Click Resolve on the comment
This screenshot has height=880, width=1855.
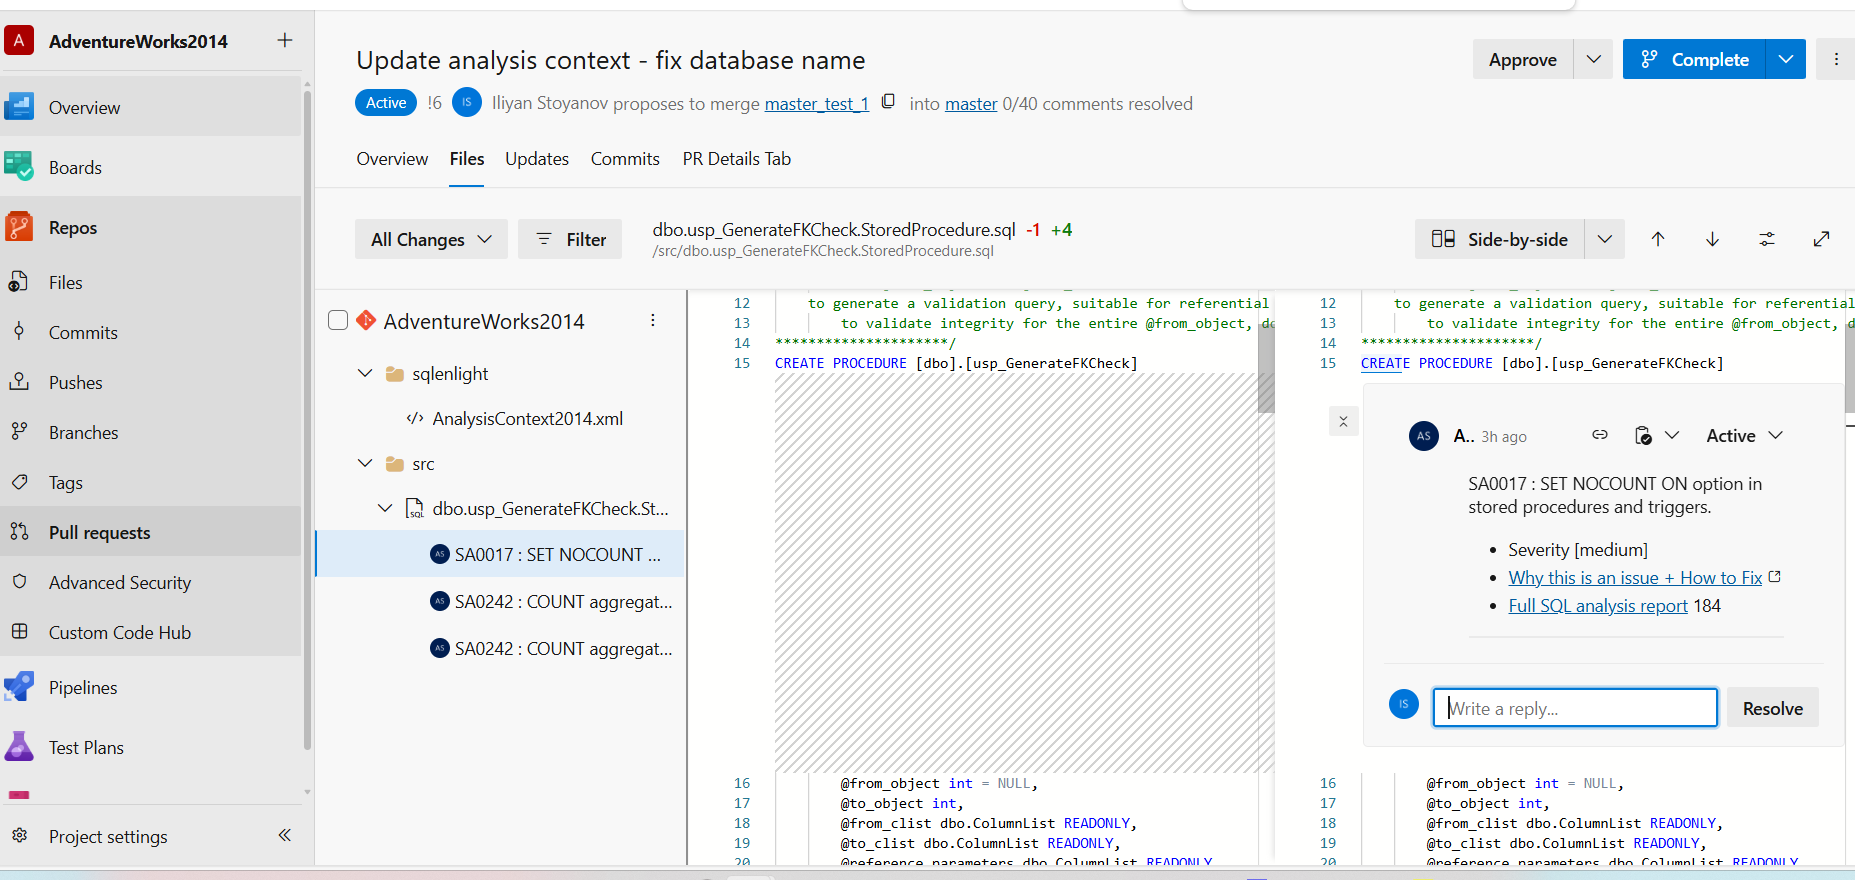click(1772, 708)
